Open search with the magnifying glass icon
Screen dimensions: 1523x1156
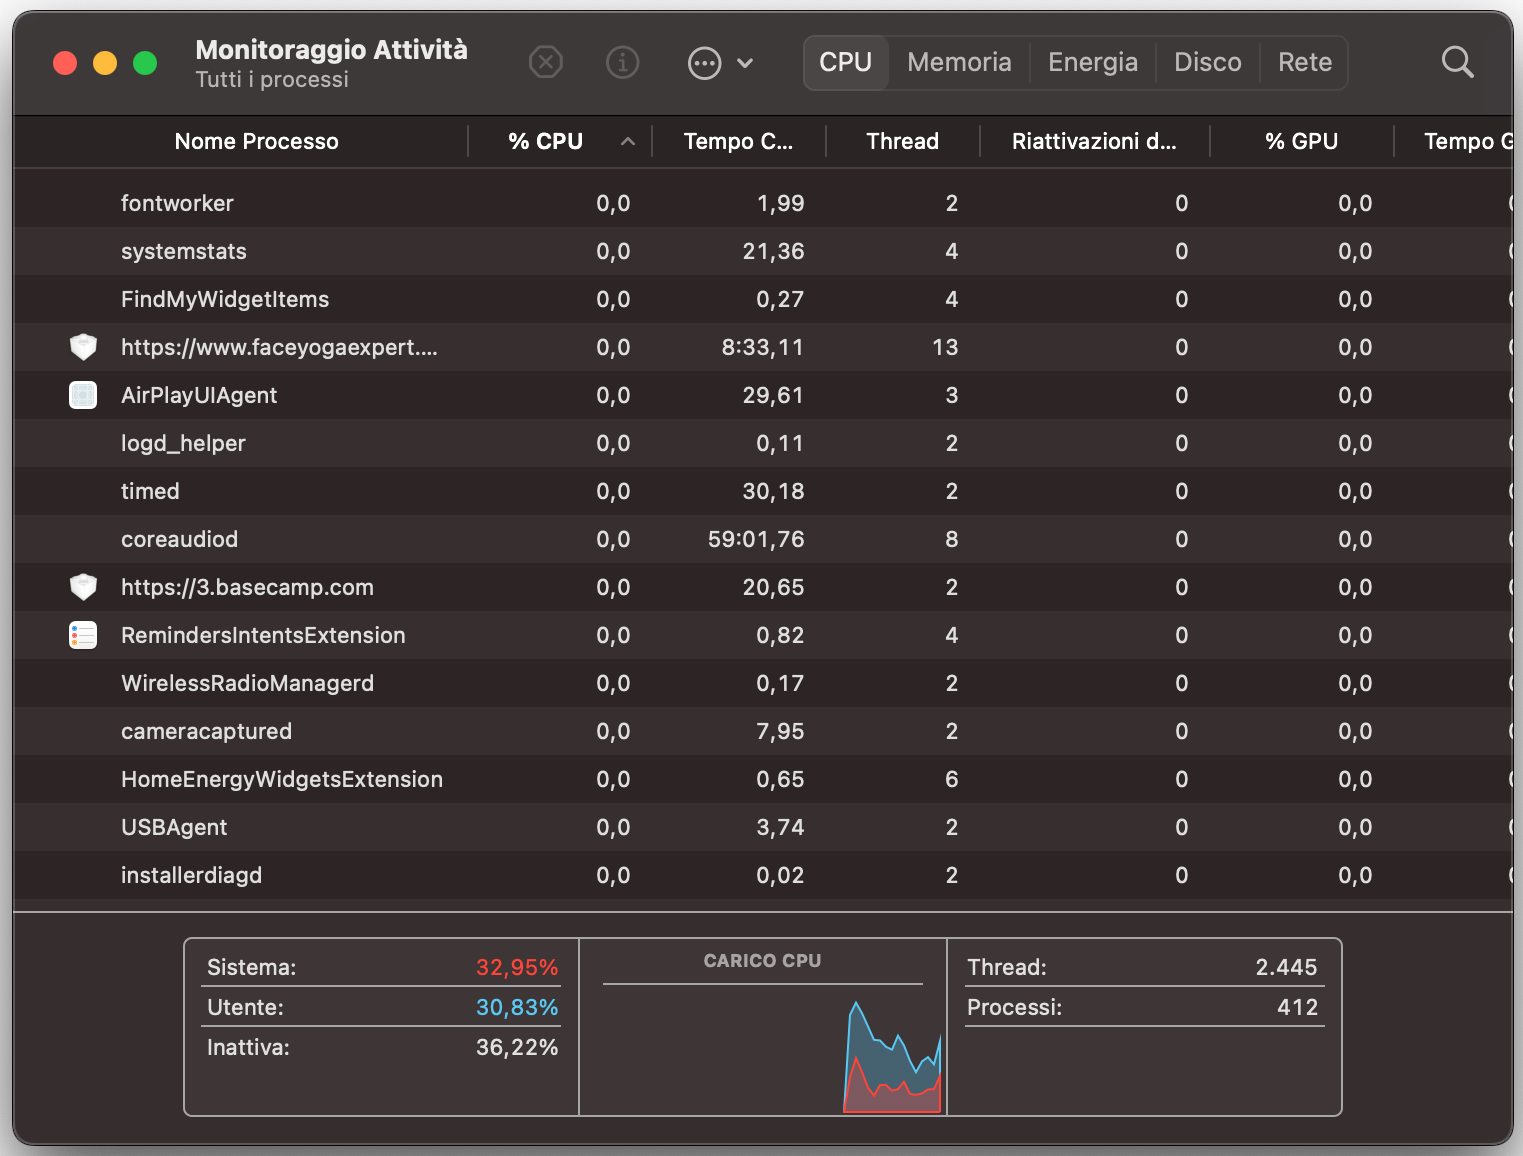click(x=1457, y=63)
